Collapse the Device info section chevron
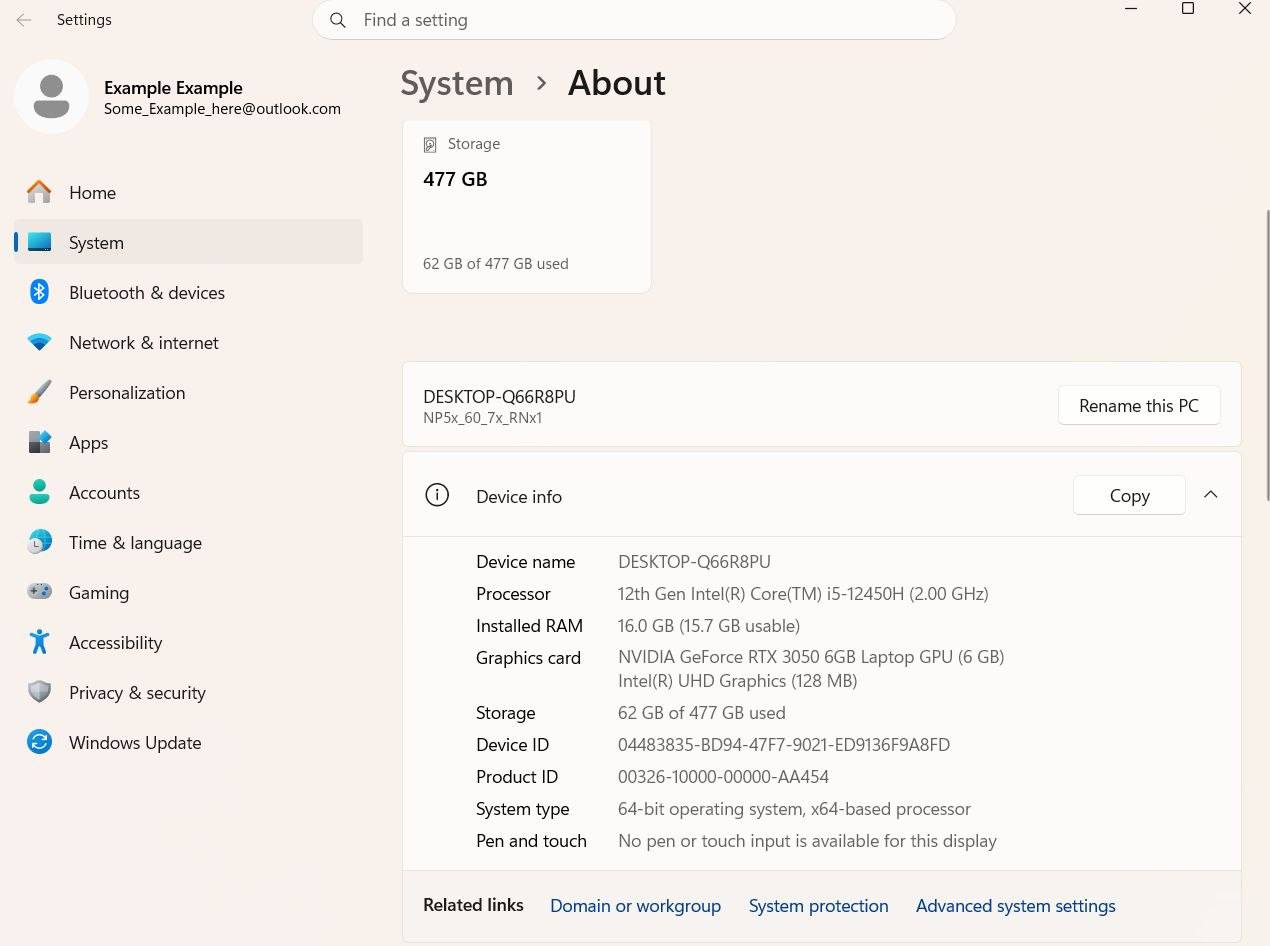1270x946 pixels. point(1210,495)
